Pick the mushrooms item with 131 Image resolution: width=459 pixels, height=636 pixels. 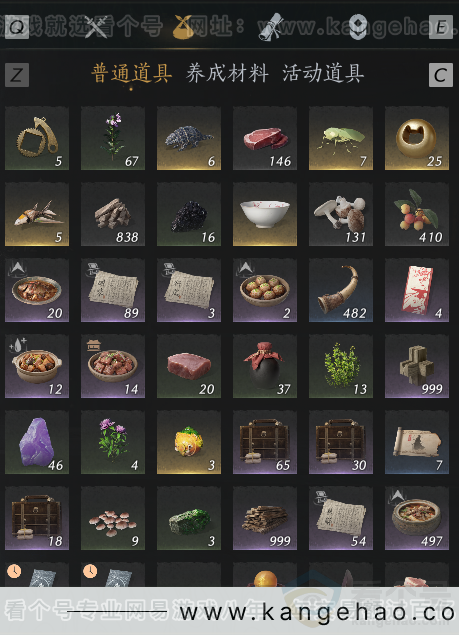click(341, 214)
